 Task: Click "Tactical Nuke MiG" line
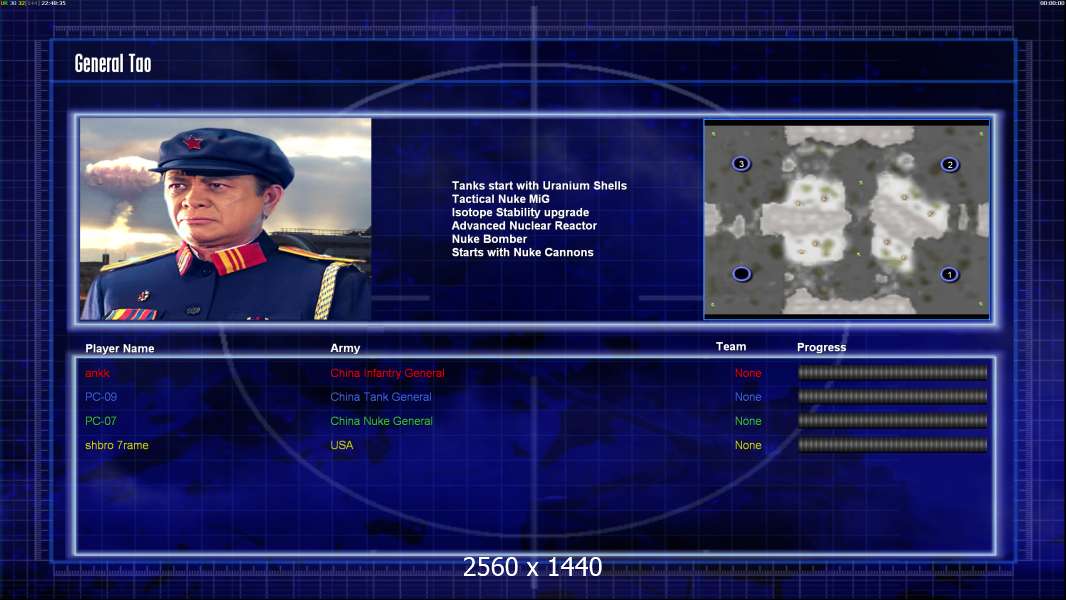(x=500, y=199)
